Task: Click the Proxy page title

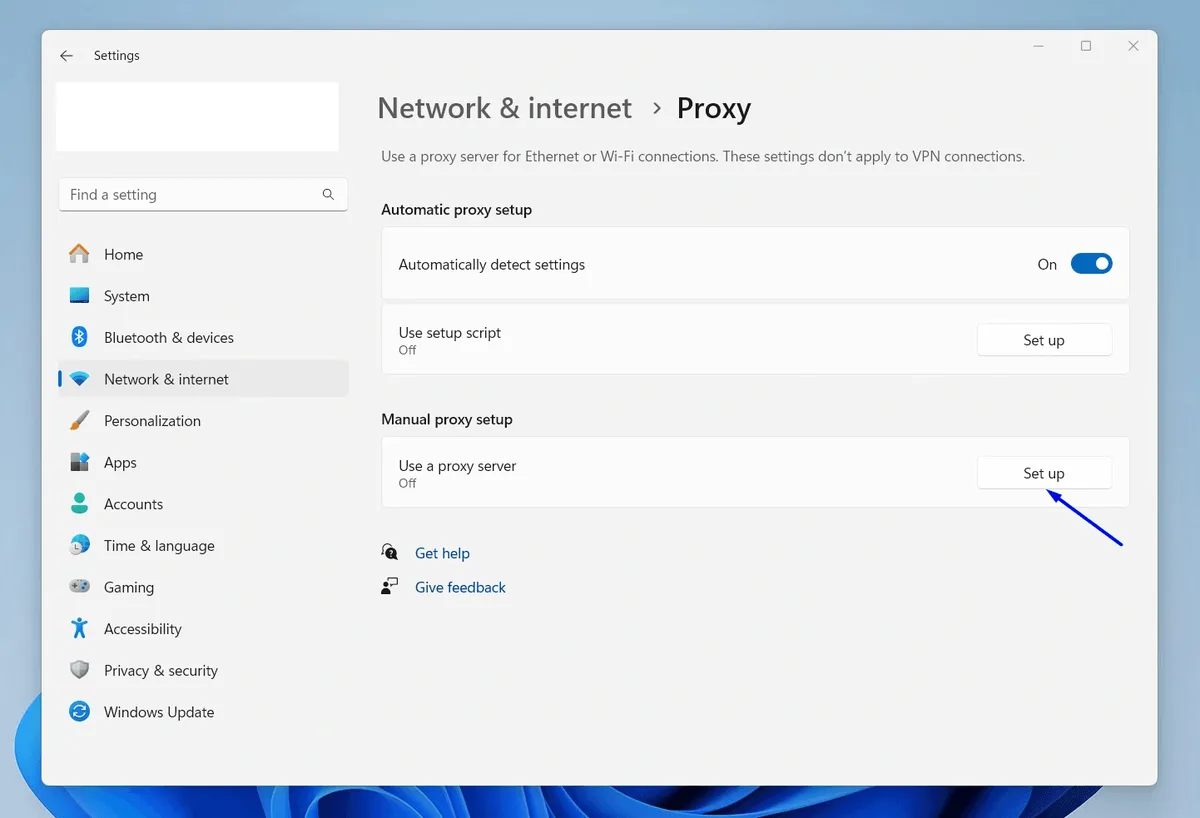Action: [714, 108]
